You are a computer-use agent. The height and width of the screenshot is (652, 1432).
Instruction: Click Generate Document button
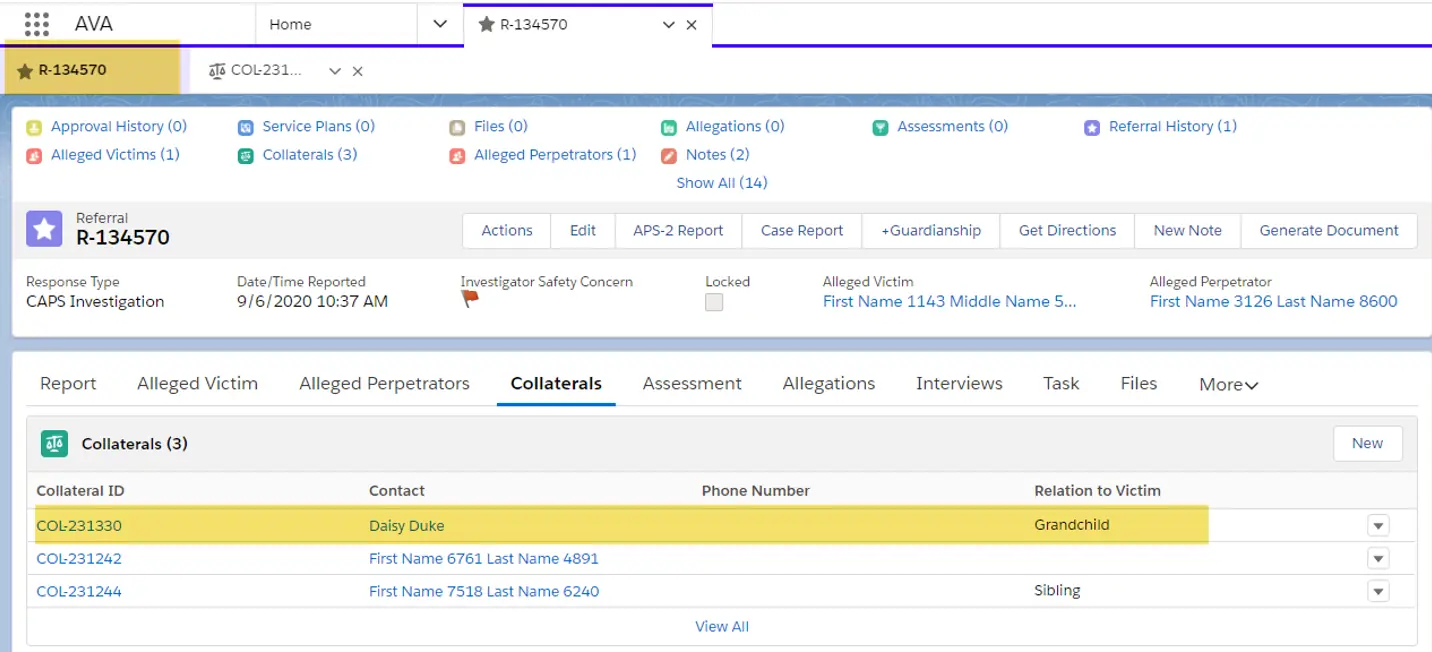point(1329,230)
